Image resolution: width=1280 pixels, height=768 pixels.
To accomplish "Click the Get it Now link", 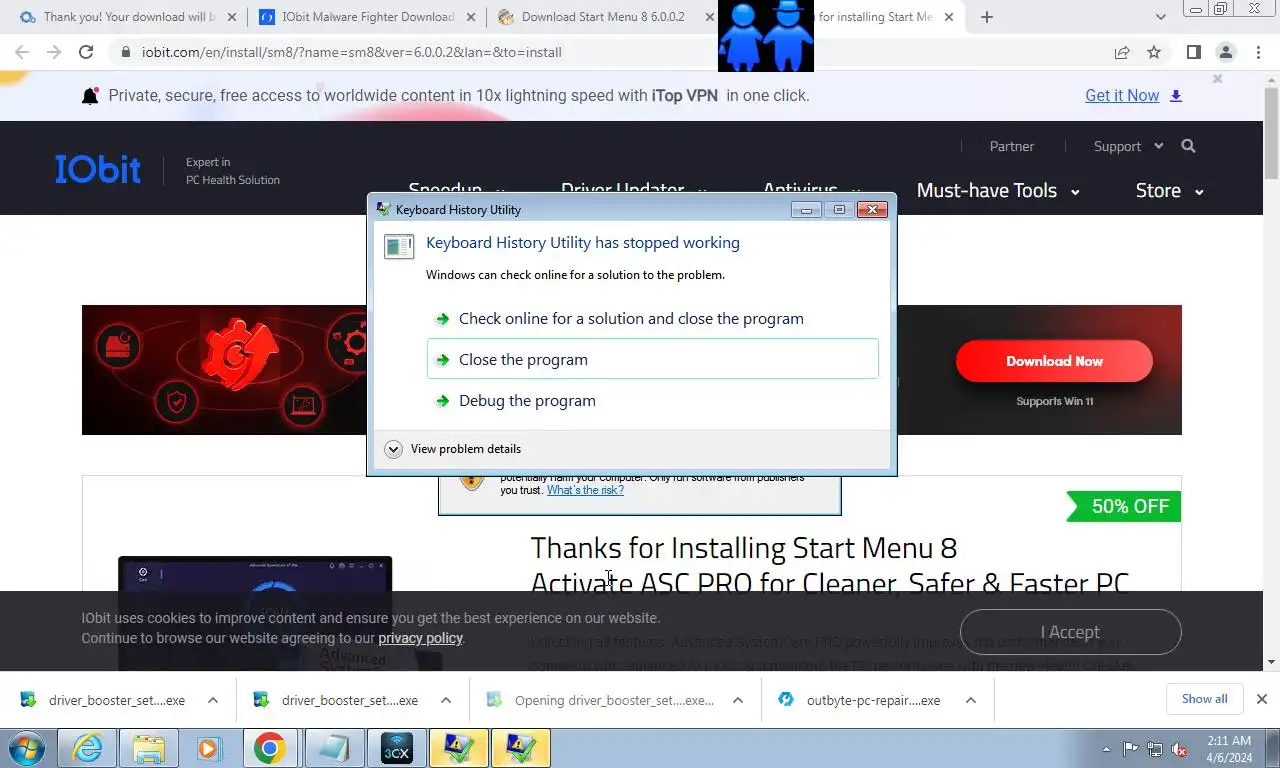I will pyautogui.click(x=1122, y=96).
